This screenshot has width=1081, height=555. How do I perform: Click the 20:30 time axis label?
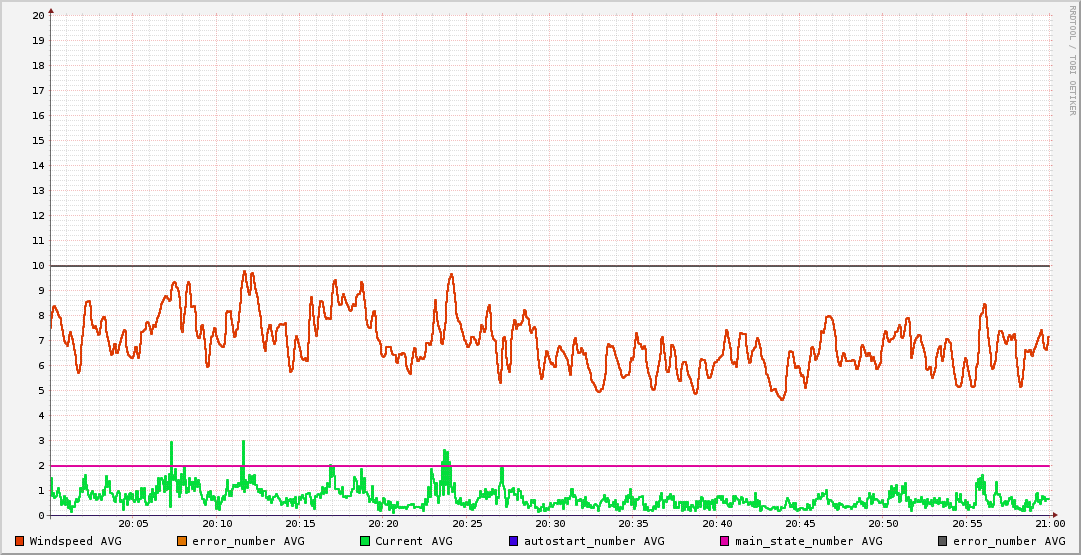pos(550,523)
